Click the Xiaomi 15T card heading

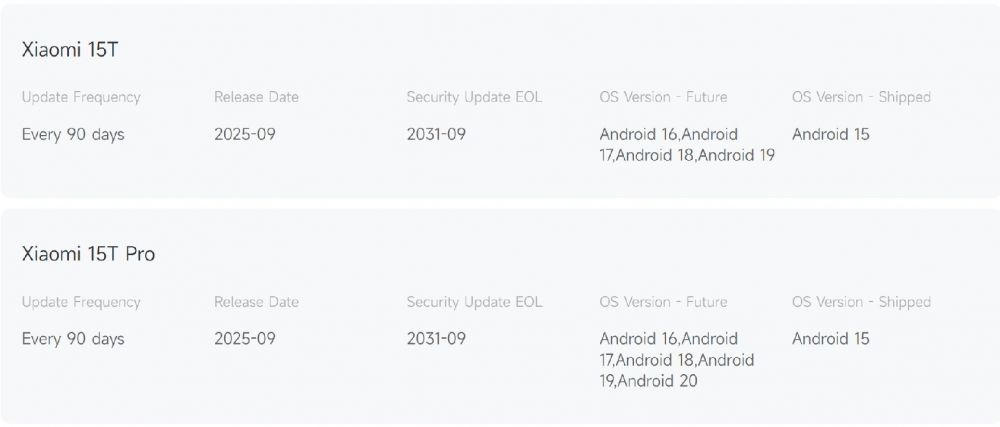click(71, 49)
